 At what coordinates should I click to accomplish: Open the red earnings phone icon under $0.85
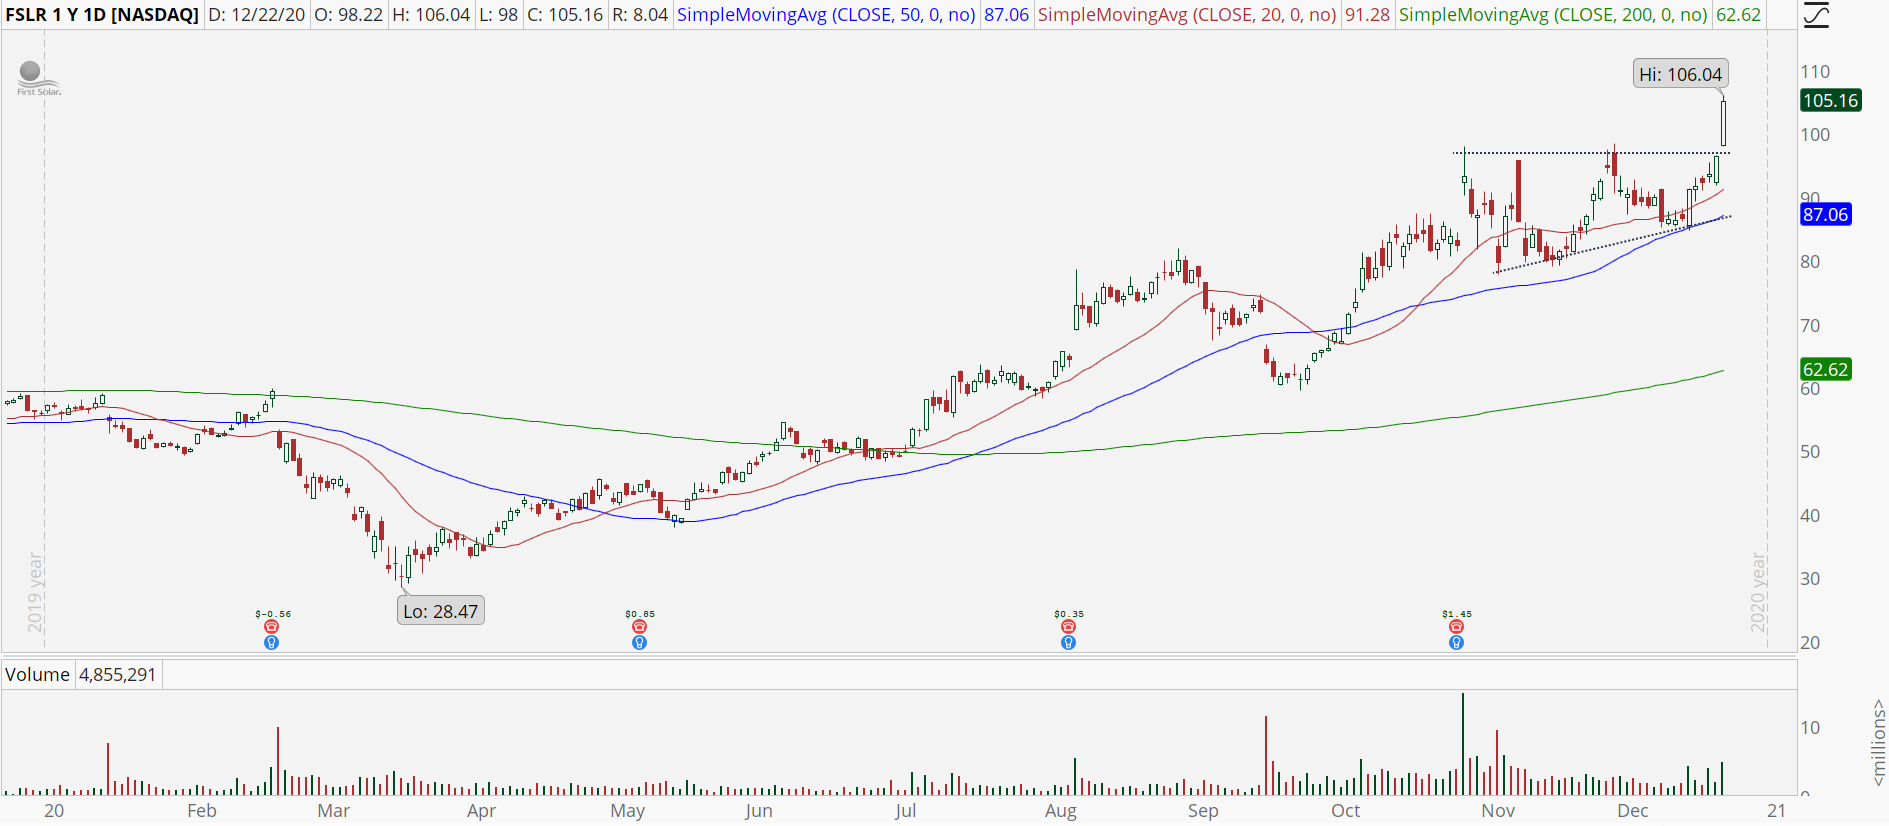click(x=640, y=627)
